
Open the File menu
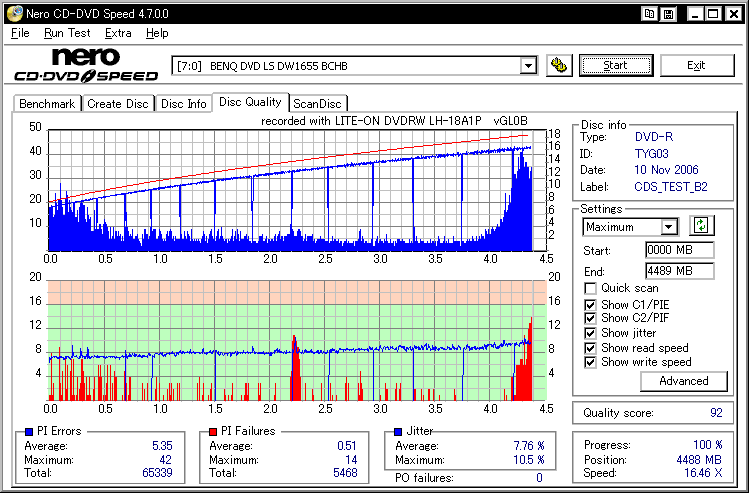[20, 33]
